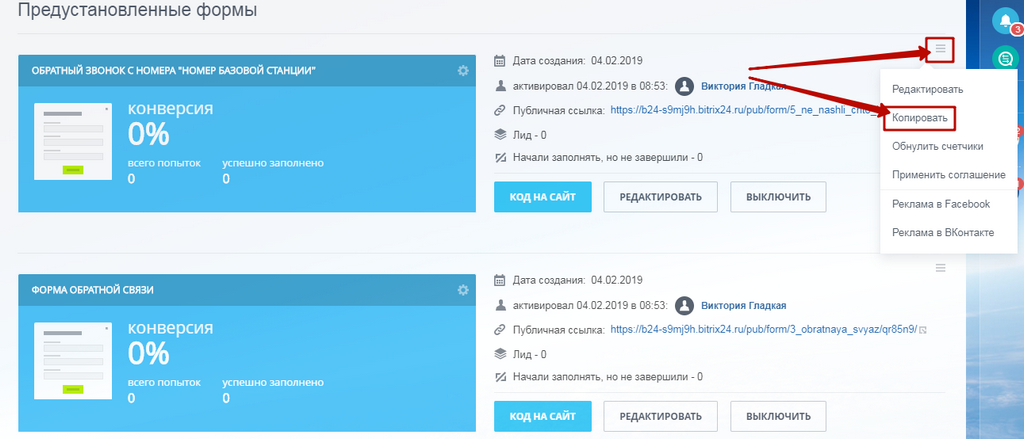Screen dimensions: 1024x439
Task: Click Виктория Гладкая avatar in first form
Action: (x=684, y=86)
